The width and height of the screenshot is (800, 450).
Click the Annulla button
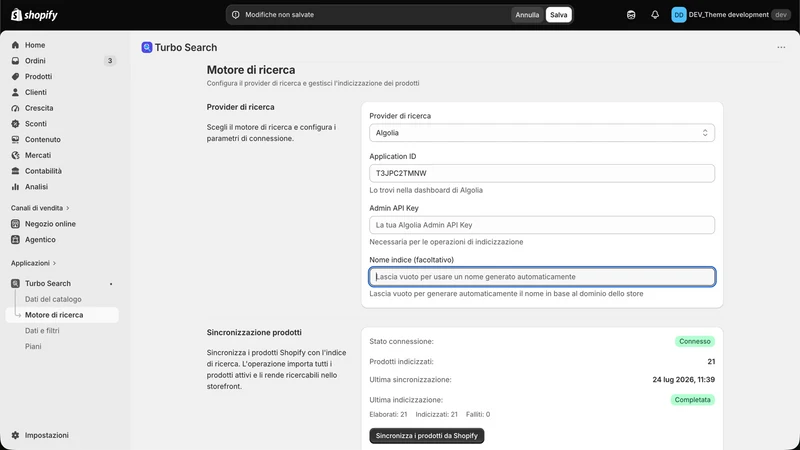527,15
